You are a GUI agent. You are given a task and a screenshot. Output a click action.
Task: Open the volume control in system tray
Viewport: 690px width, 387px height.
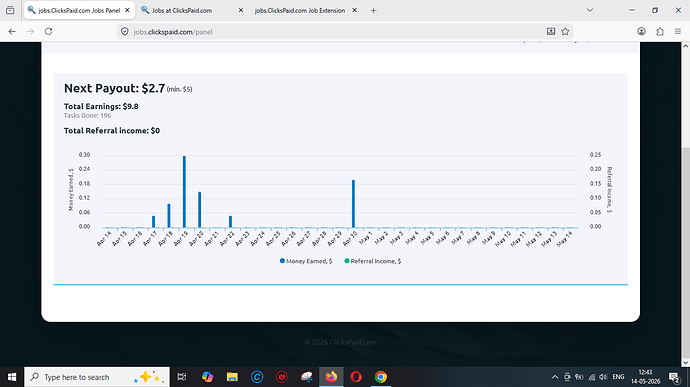point(603,377)
